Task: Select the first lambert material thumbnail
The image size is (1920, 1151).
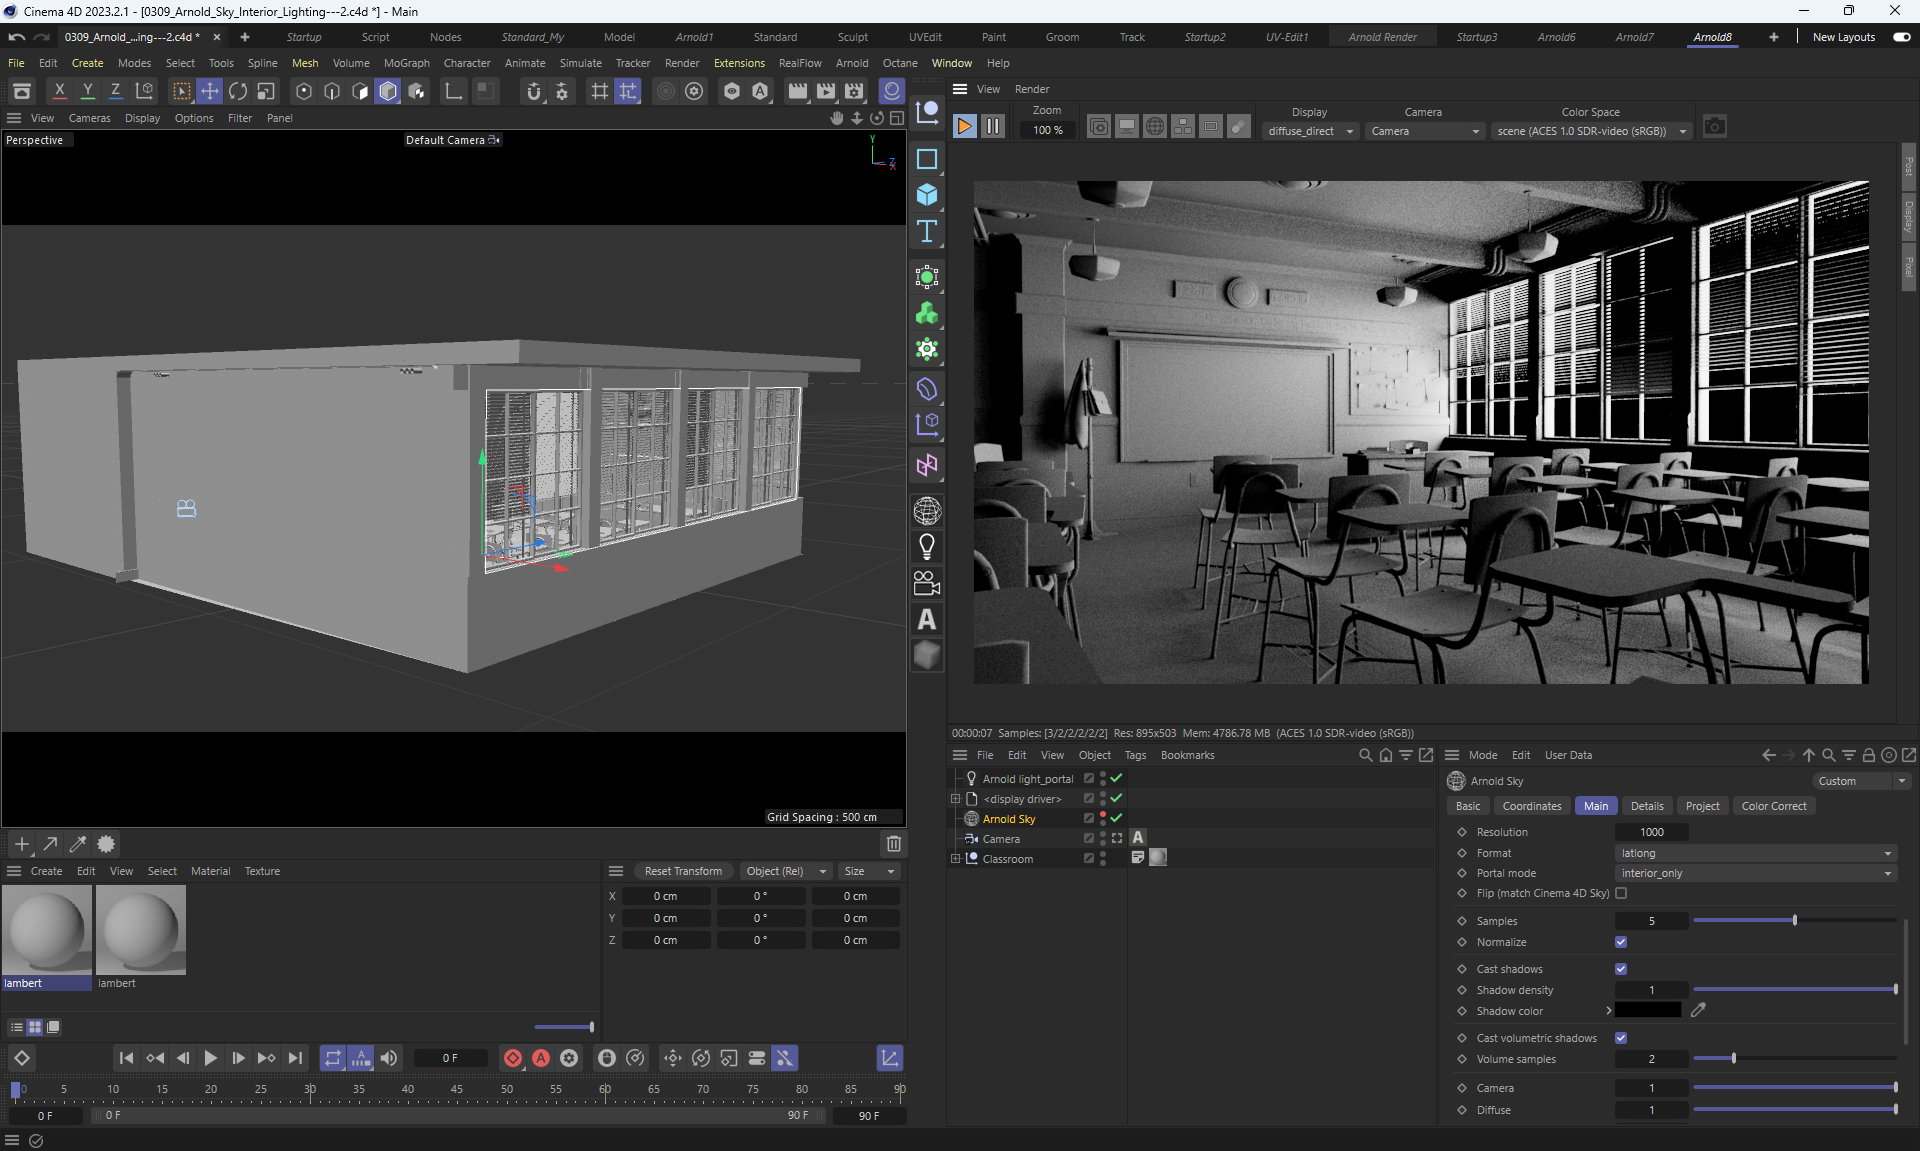Action: click(x=47, y=930)
